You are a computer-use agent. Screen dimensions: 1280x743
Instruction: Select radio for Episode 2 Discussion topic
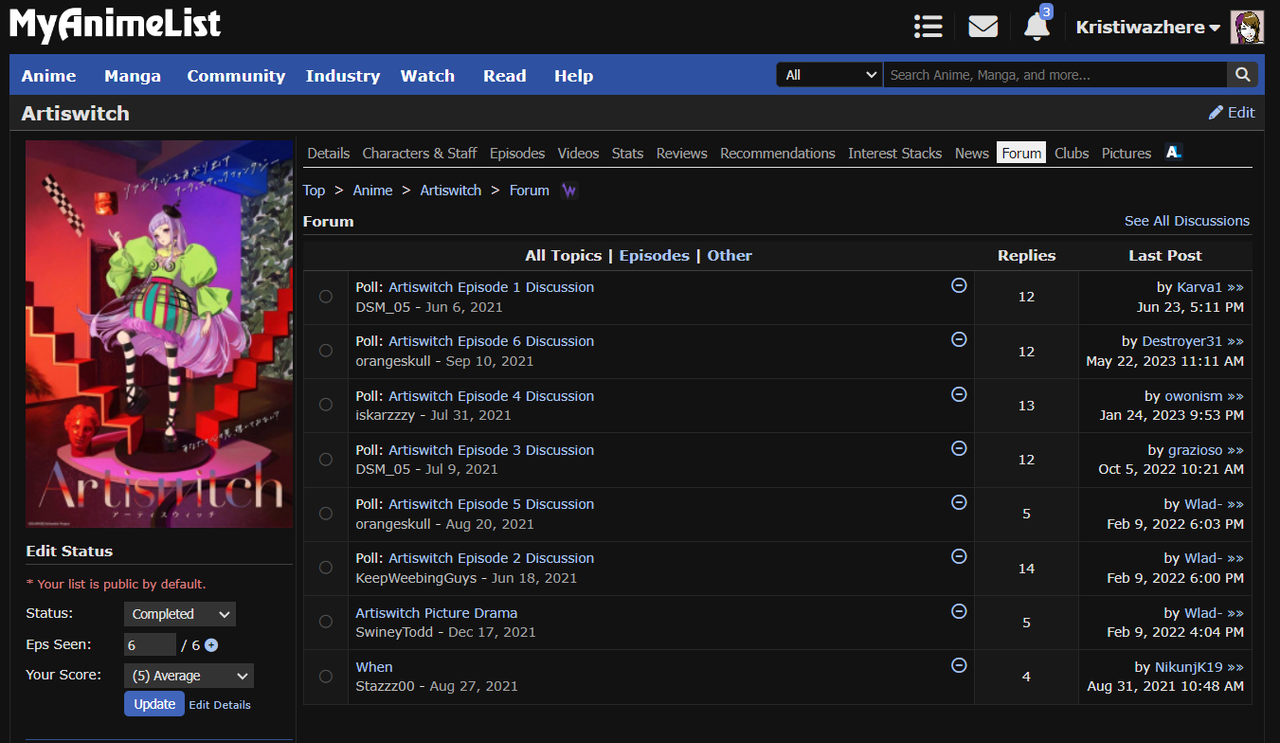point(326,568)
